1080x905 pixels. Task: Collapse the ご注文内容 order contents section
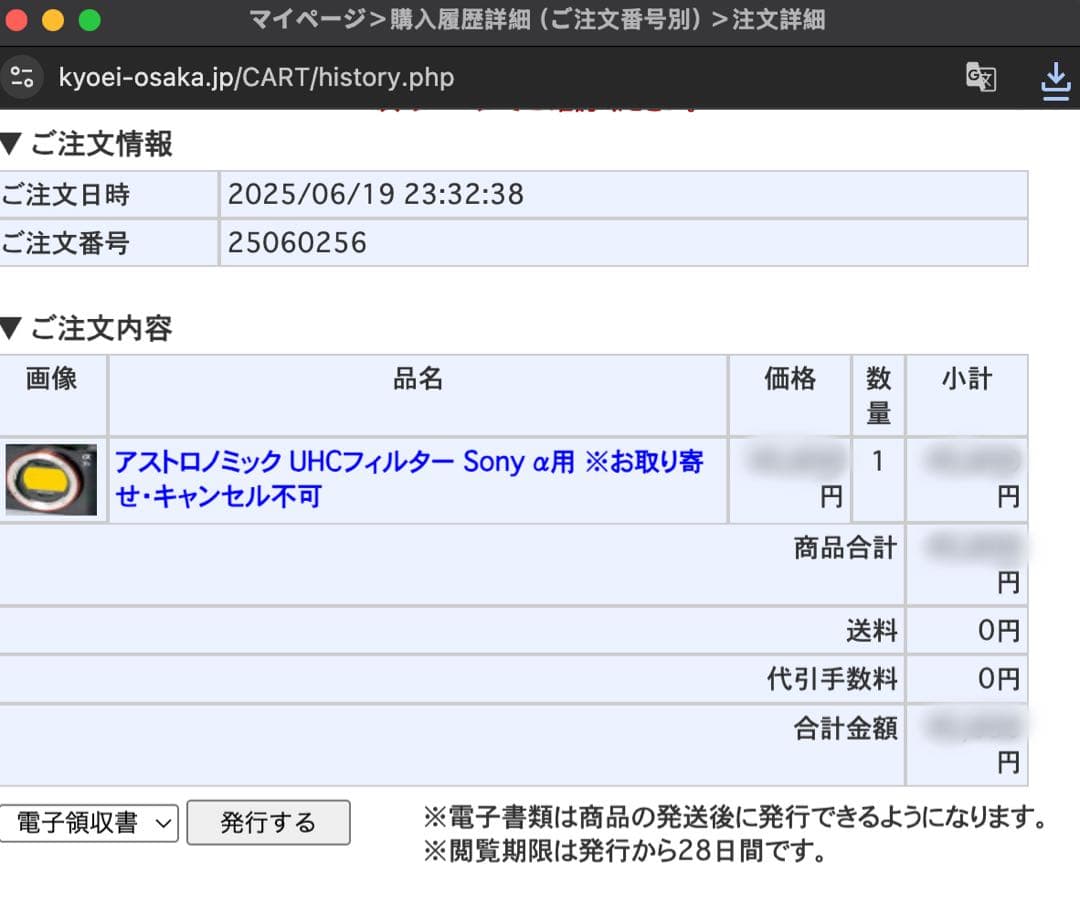pos(90,328)
